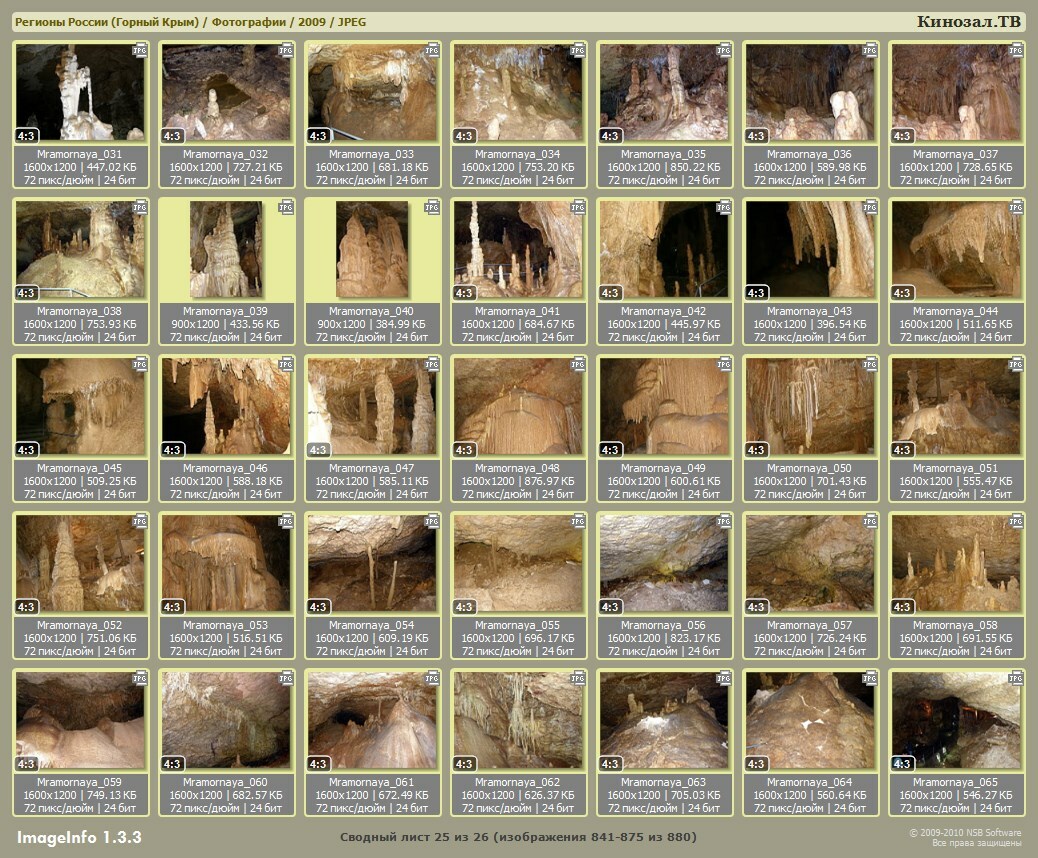
Task: Open the Mramornaya_054 thumbnail image
Action: pyautogui.click(x=372, y=563)
